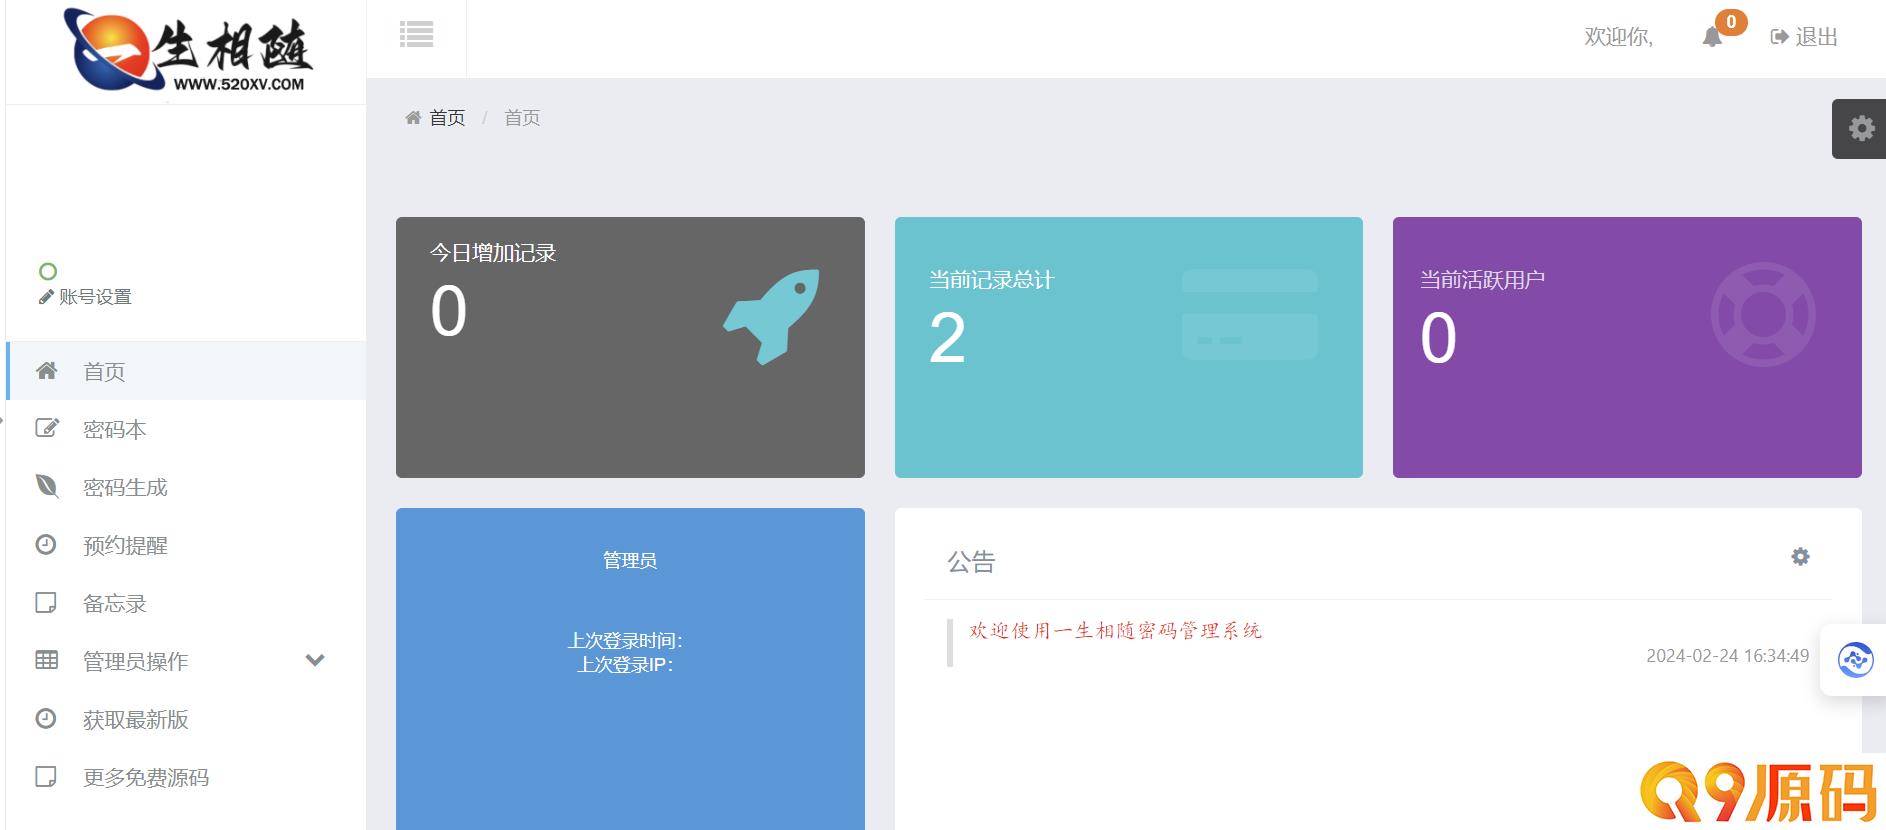Click the leaf icon for 密码生成
This screenshot has height=830, width=1886.
pyautogui.click(x=47, y=486)
